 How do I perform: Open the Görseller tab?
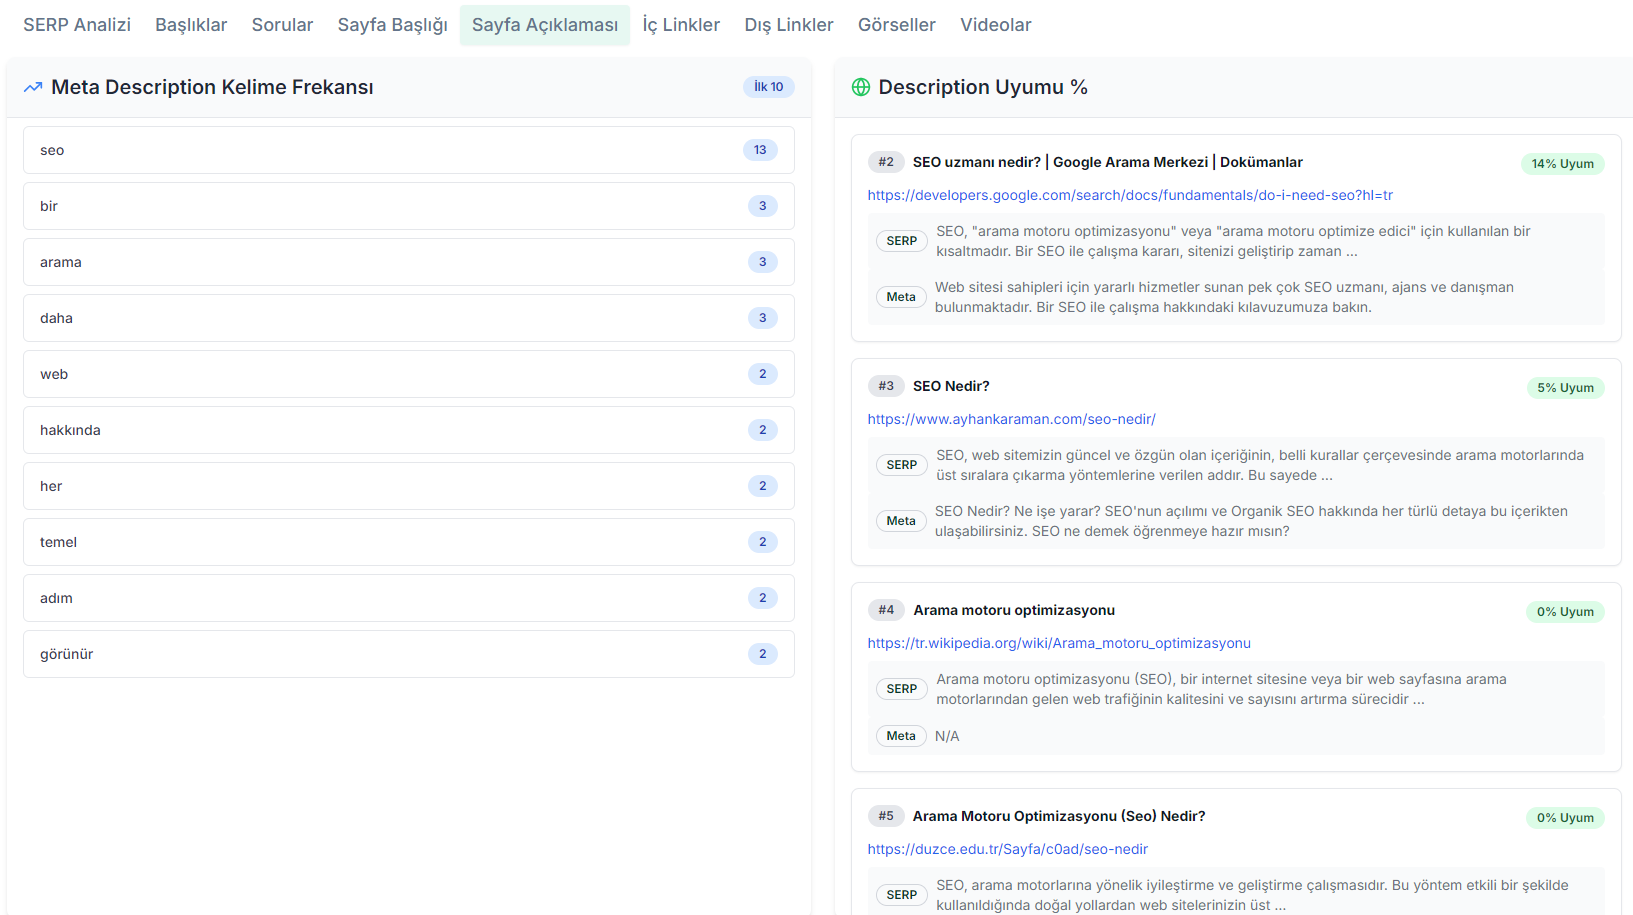coord(896,24)
